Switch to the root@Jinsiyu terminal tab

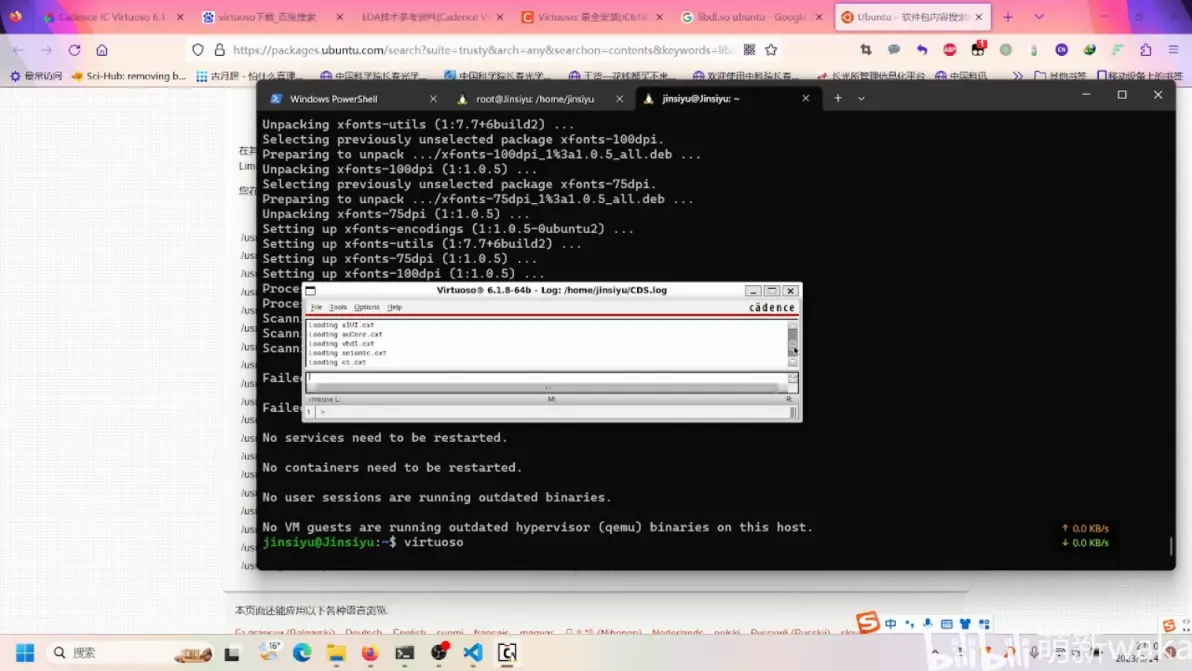click(534, 99)
